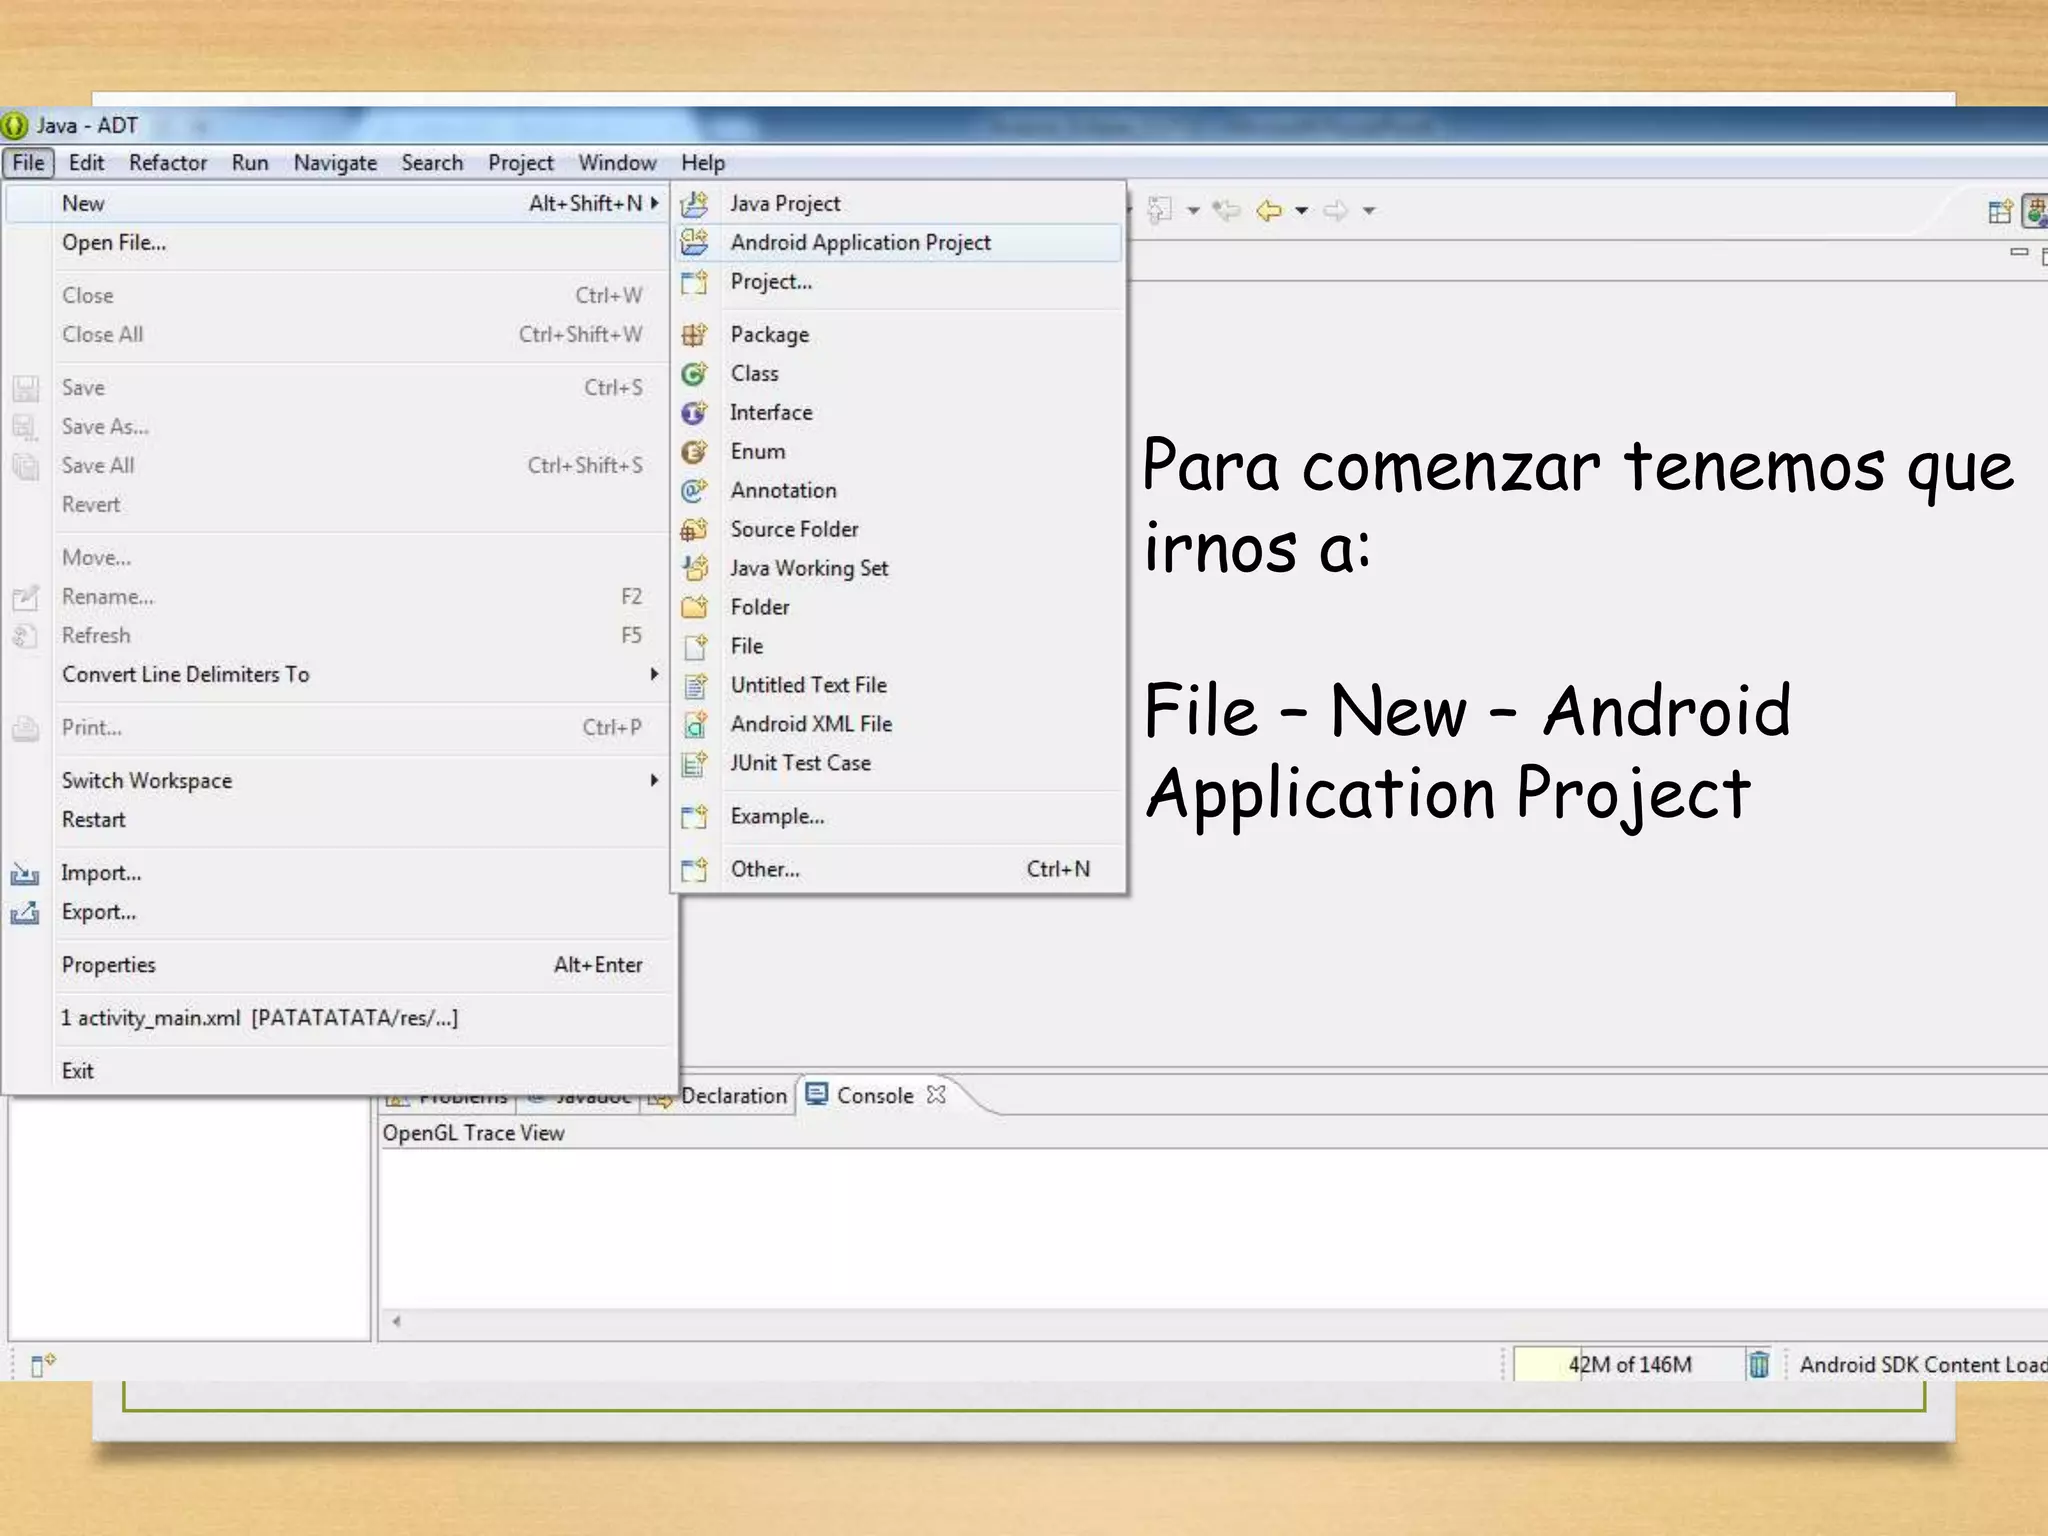Click the OpenGL Trace View label
The width and height of the screenshot is (2048, 1536).
[x=473, y=1133]
